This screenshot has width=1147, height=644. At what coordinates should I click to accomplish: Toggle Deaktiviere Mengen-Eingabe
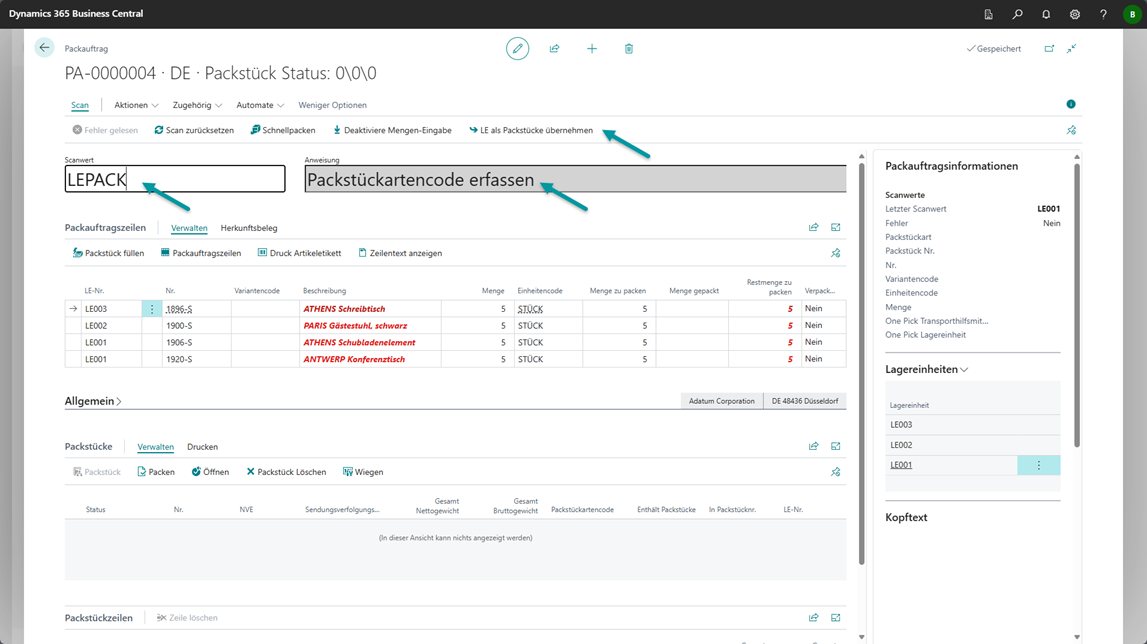[x=392, y=130]
